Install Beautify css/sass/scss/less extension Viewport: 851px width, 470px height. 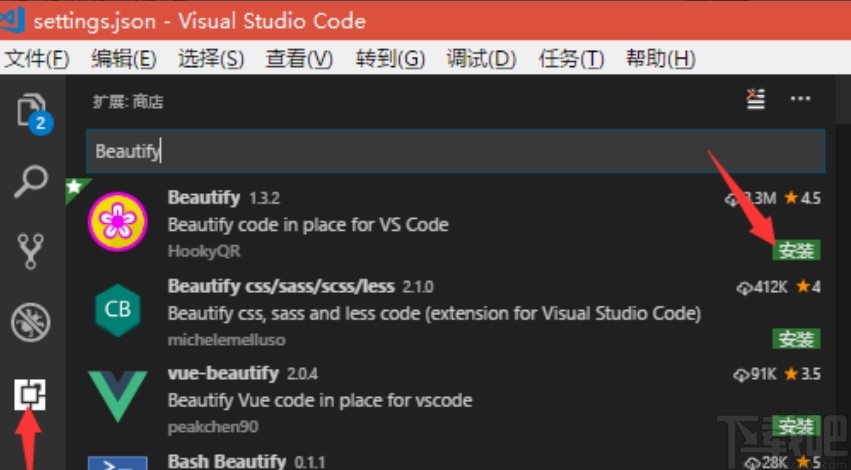coord(796,339)
